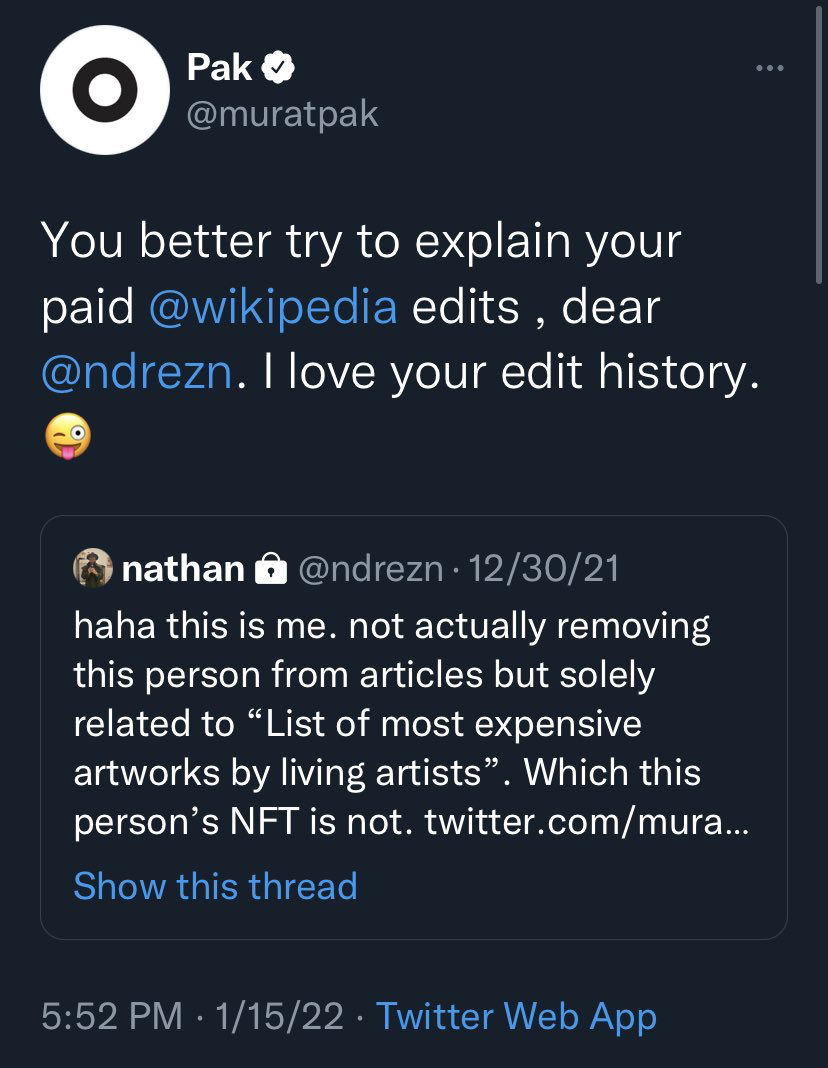
Task: Click the lock icon next to nathan
Action: click(270, 568)
